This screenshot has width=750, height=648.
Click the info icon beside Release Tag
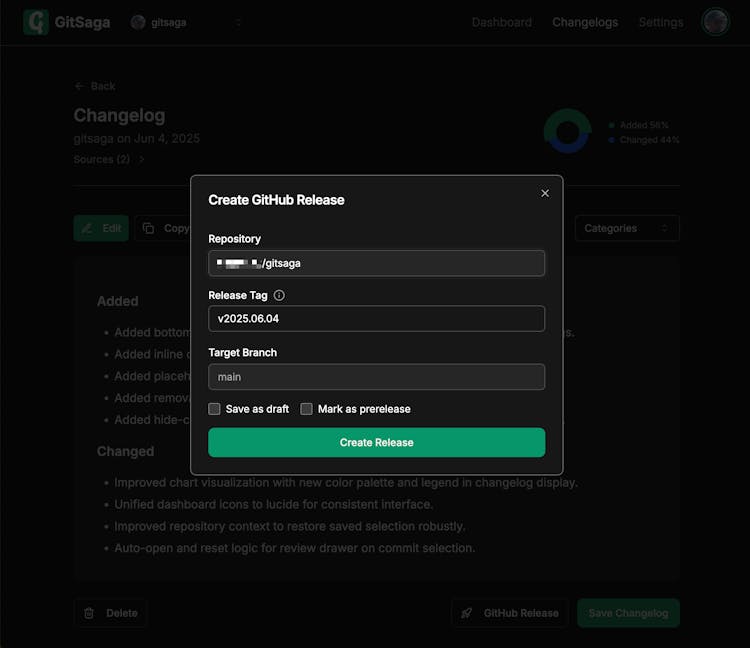point(279,296)
